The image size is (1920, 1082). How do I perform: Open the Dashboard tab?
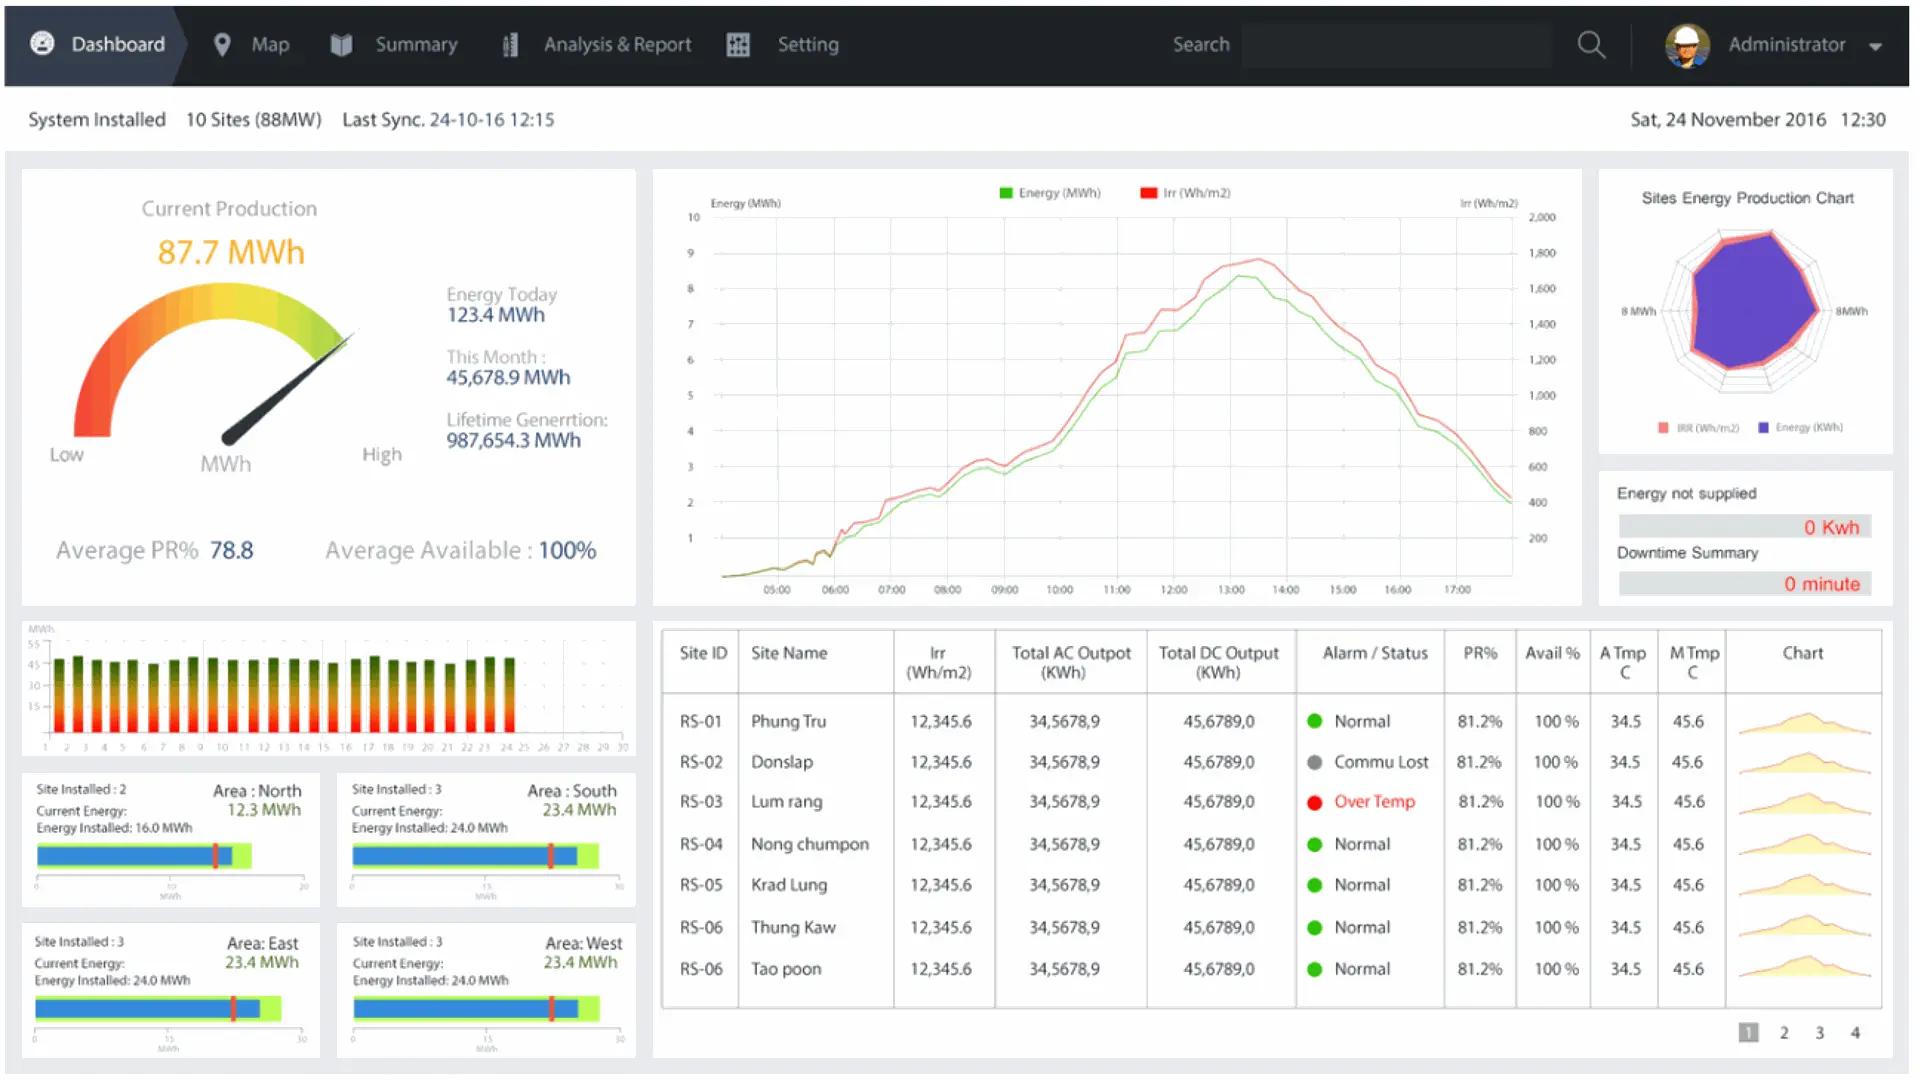tap(117, 43)
